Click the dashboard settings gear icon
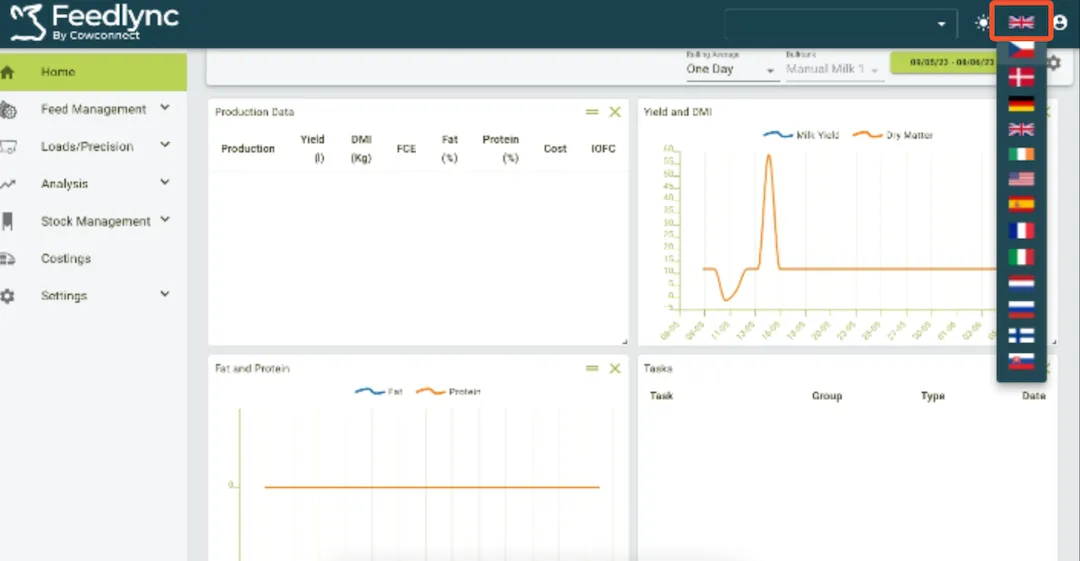 tap(1053, 63)
